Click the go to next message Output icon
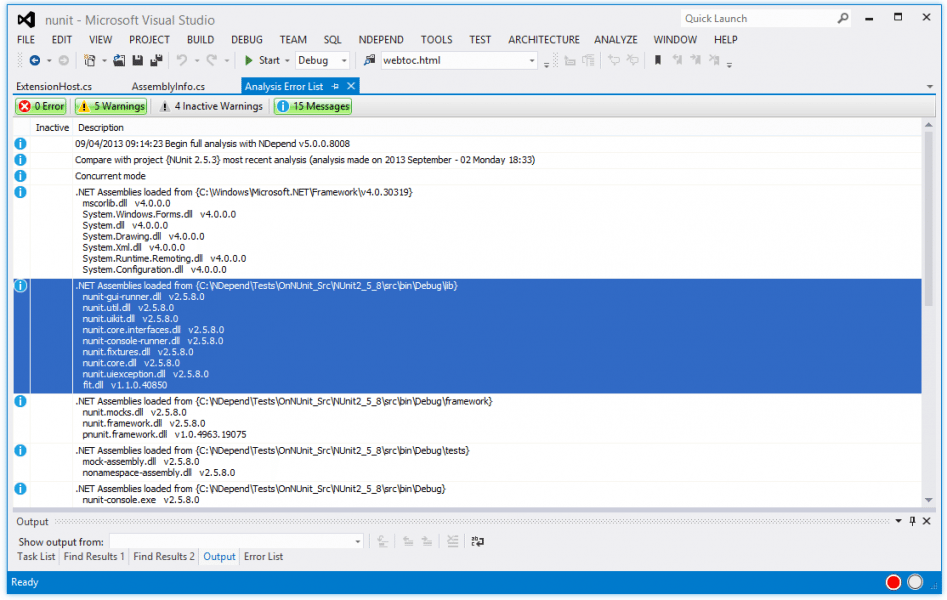 (x=427, y=541)
